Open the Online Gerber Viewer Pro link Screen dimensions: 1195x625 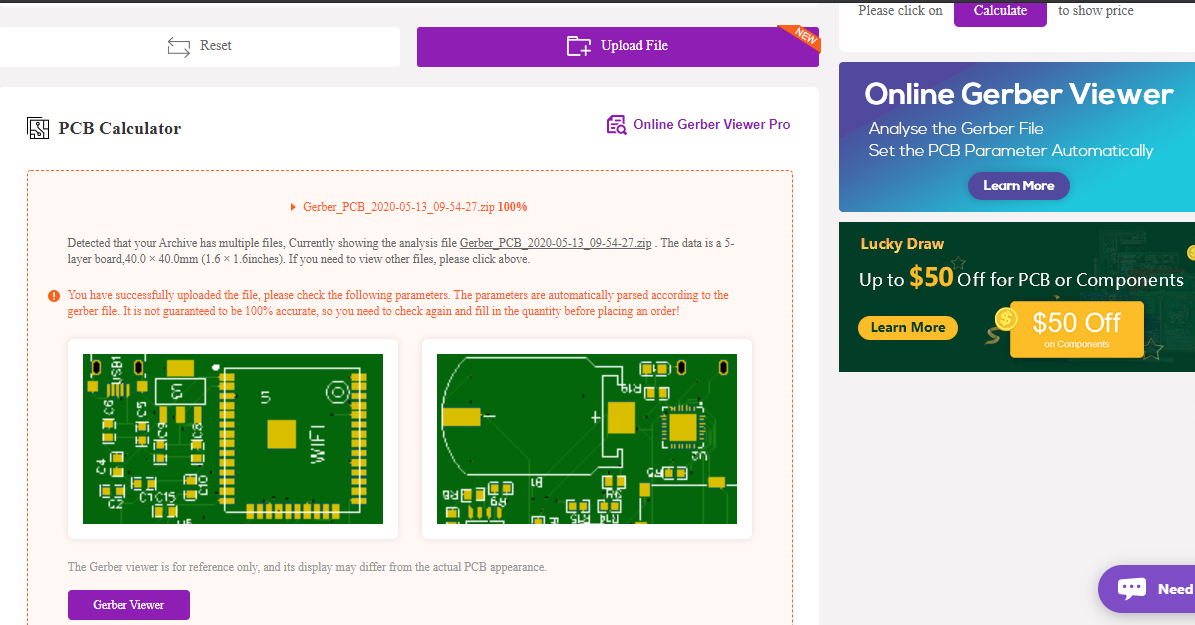click(x=711, y=125)
